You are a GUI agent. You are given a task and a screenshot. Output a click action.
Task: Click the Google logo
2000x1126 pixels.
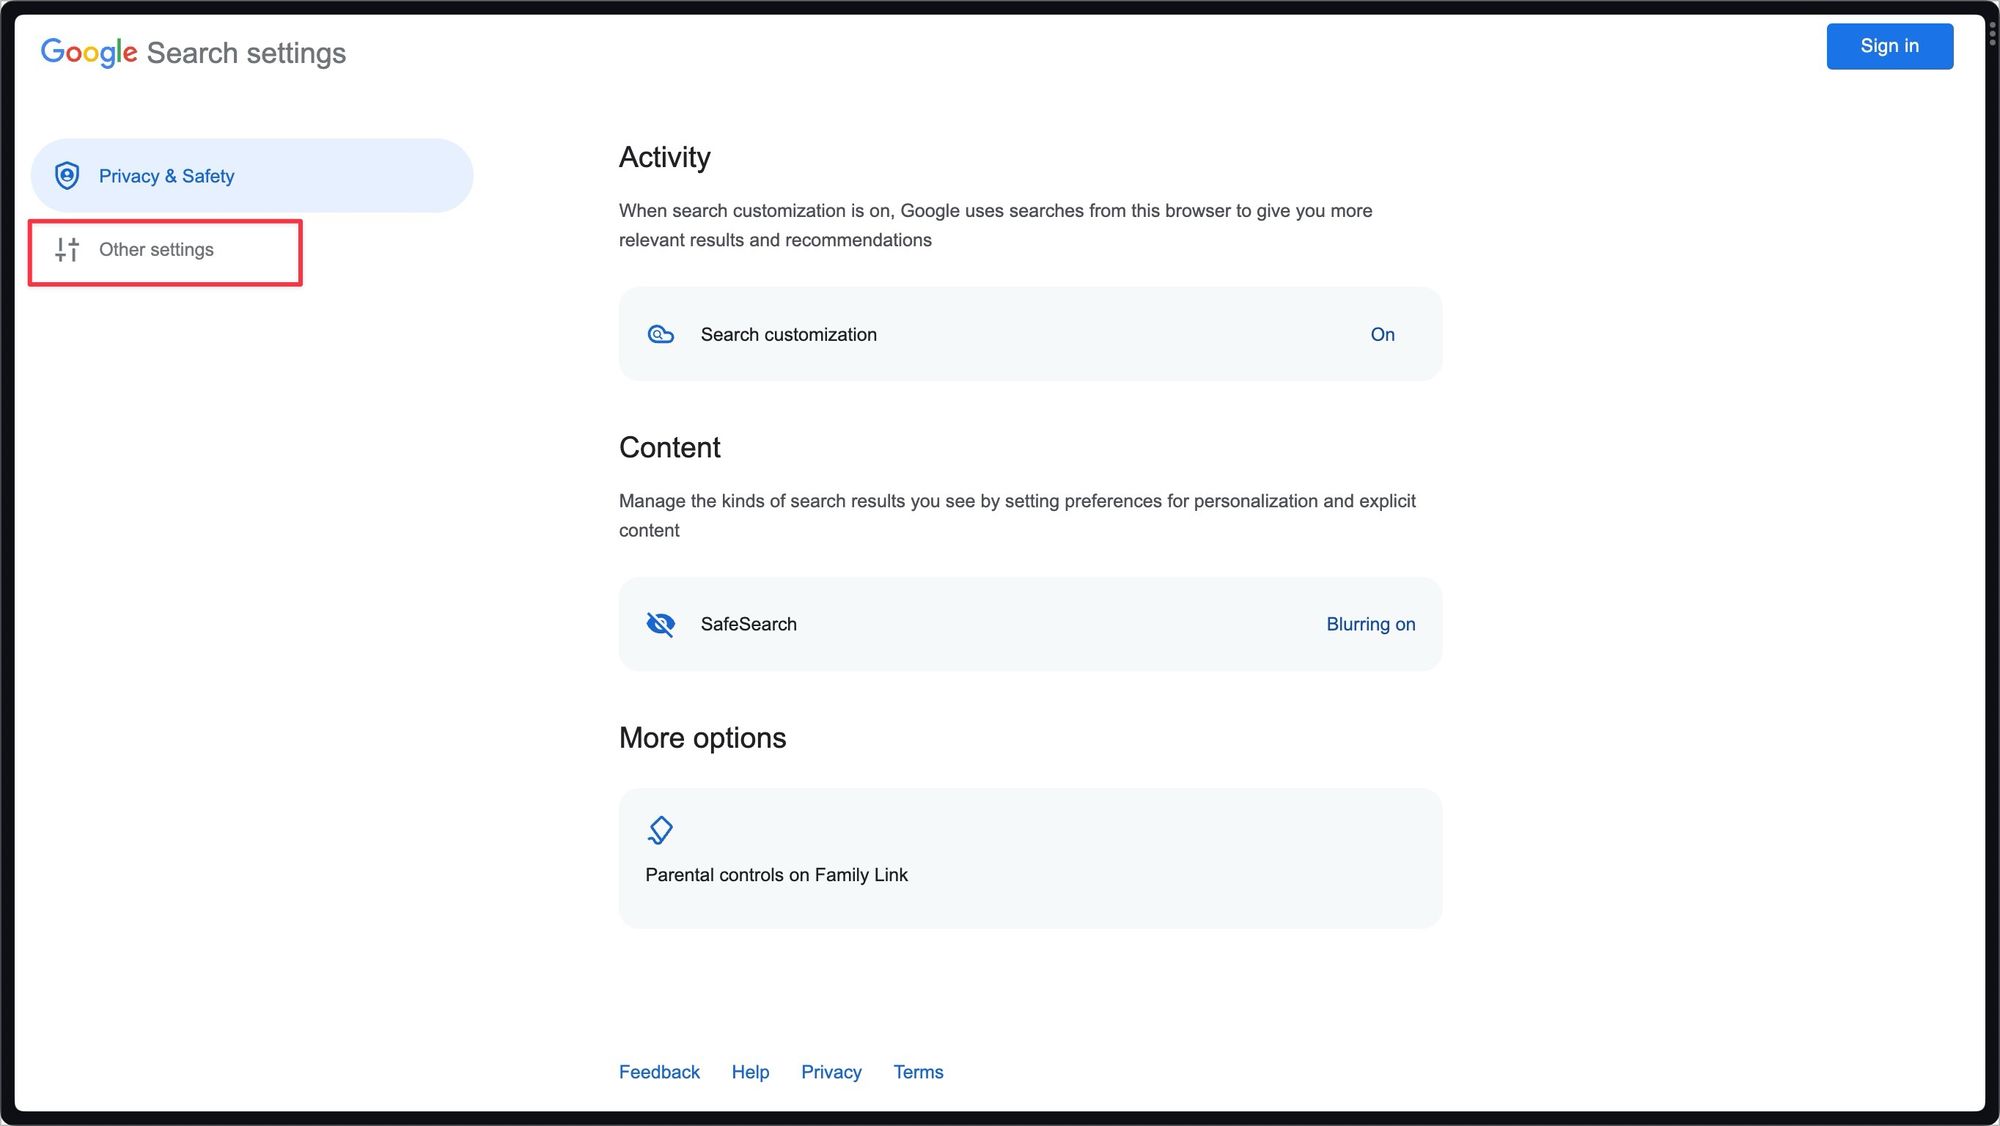tap(89, 52)
